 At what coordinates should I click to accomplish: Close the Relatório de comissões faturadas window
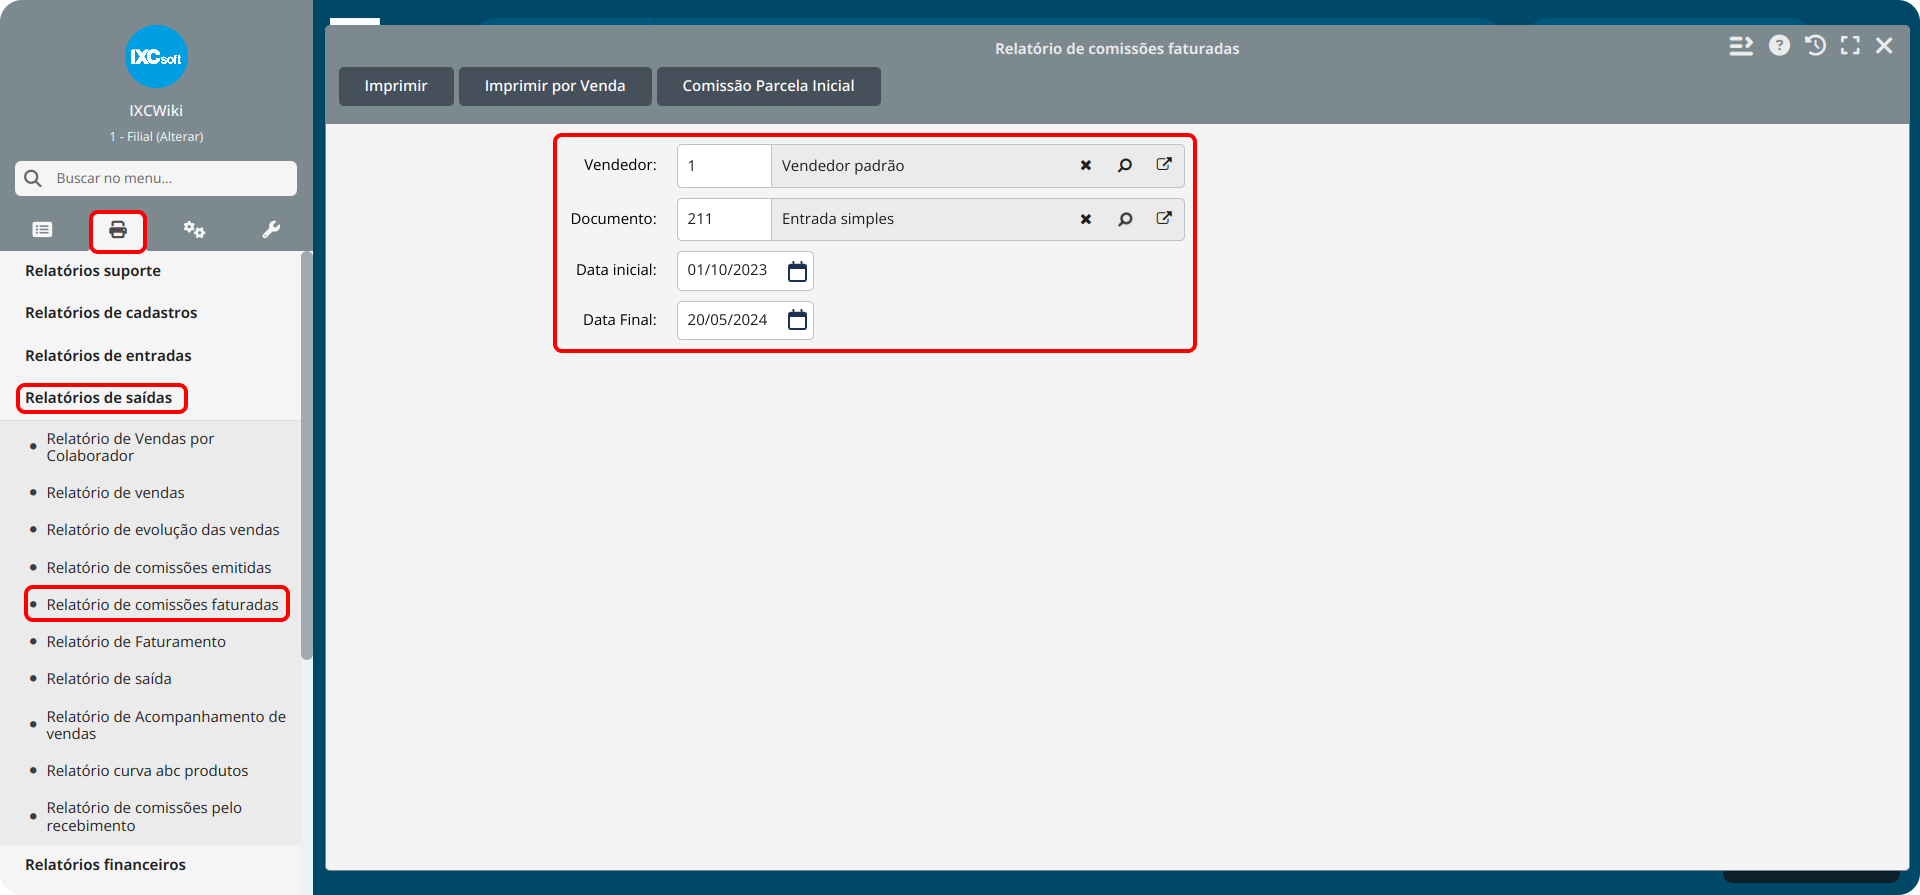pos(1884,45)
